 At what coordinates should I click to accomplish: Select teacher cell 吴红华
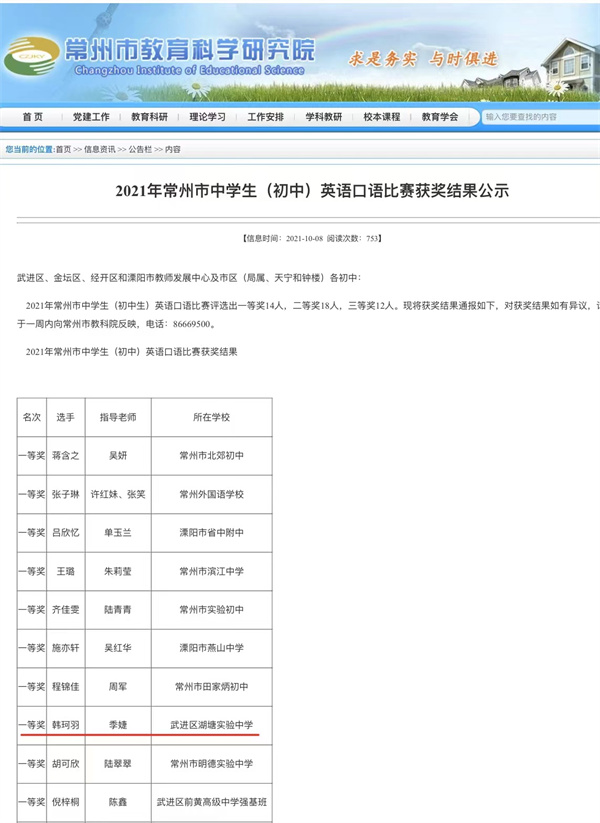click(118, 648)
